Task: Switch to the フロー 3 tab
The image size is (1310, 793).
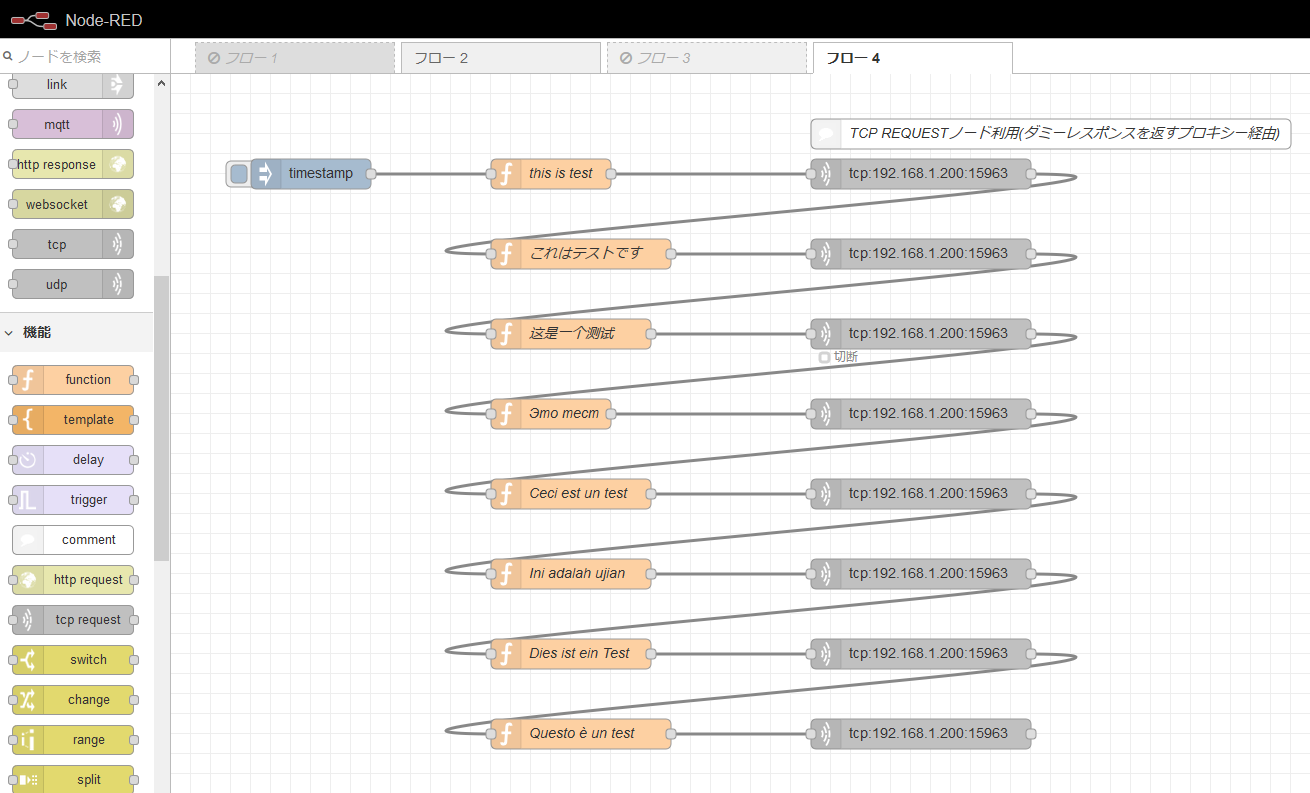Action: click(x=707, y=58)
